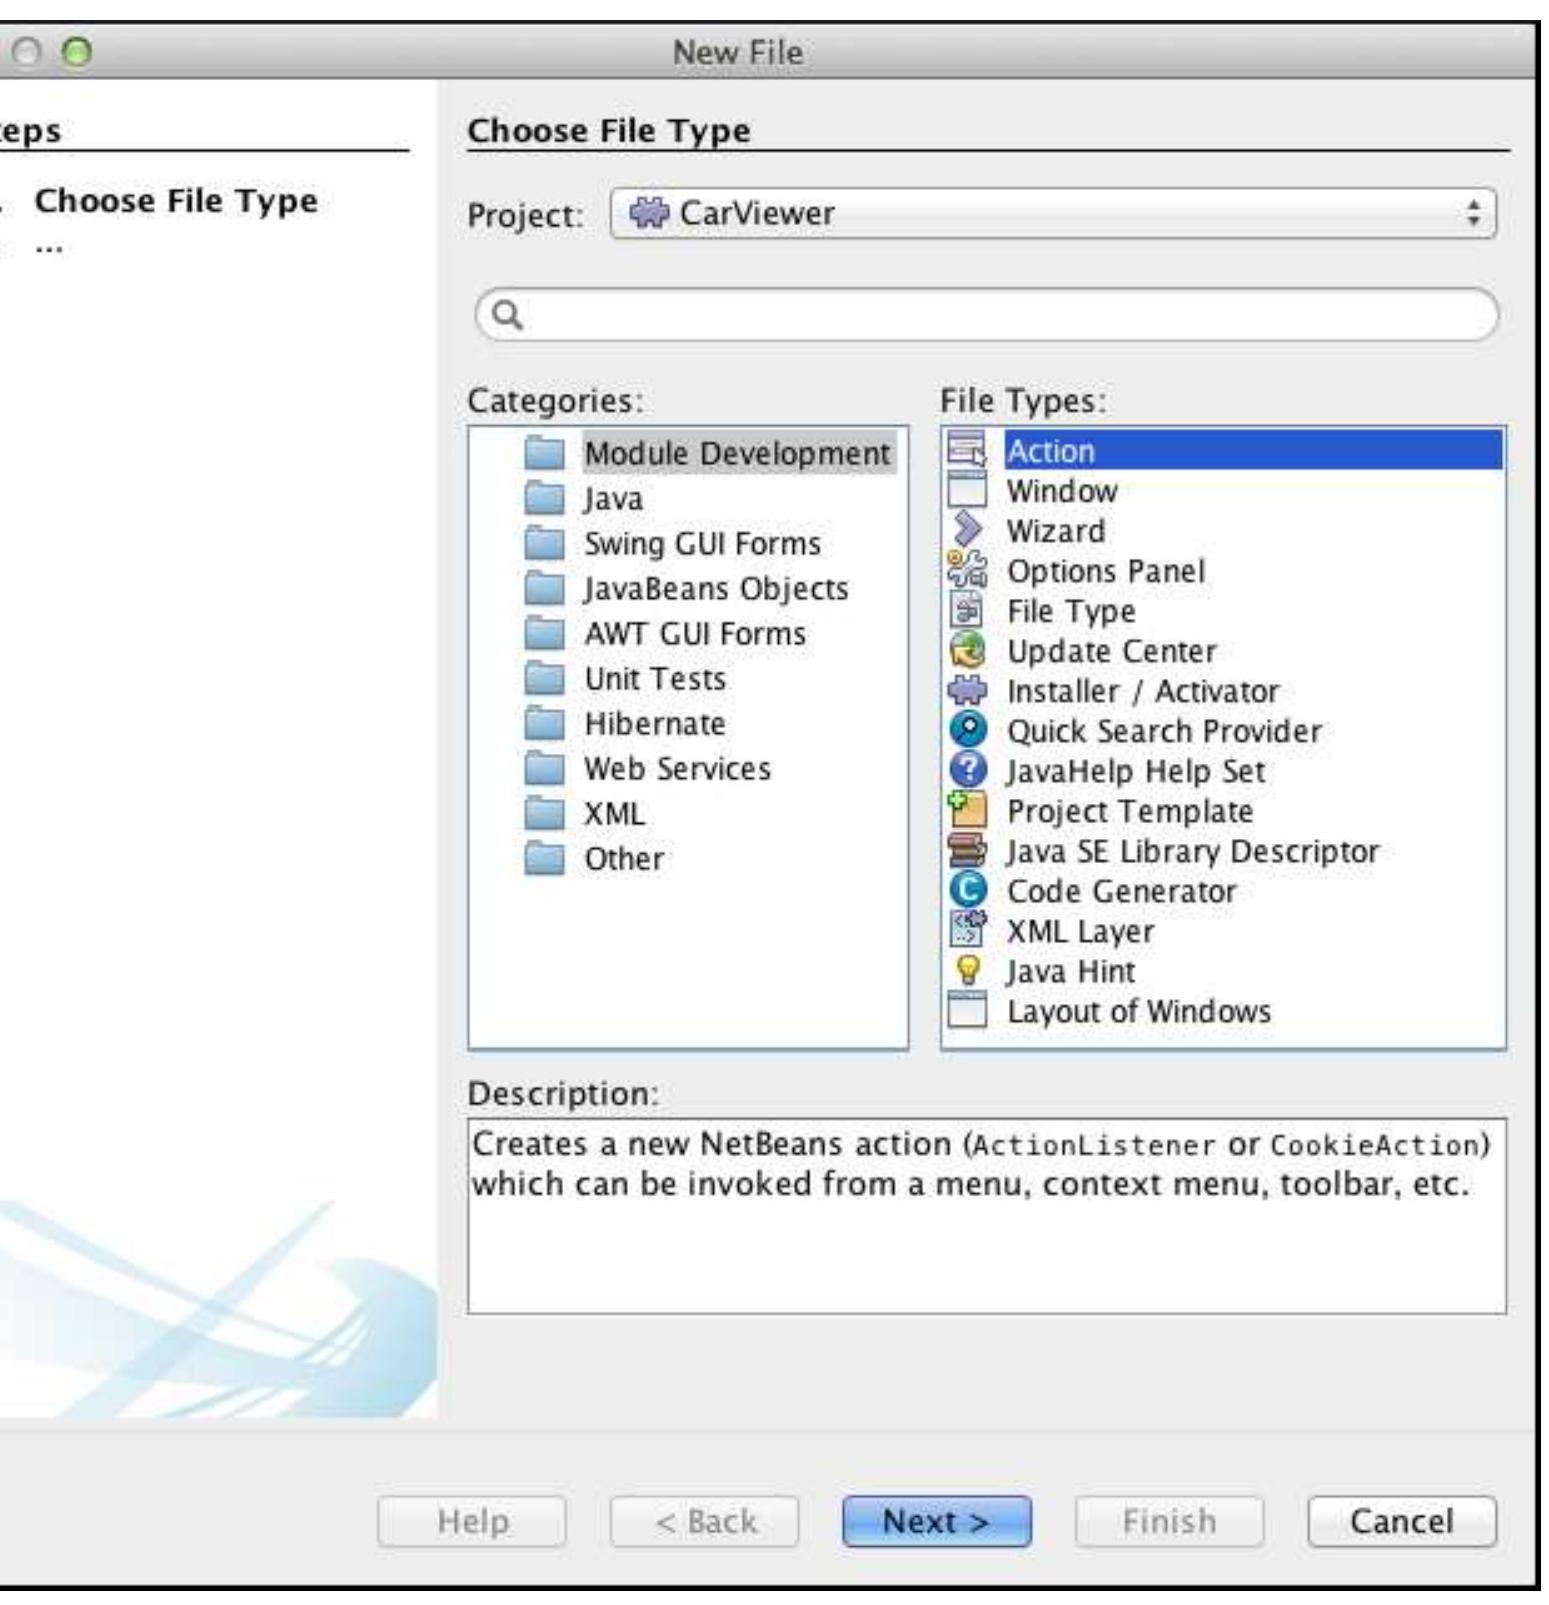The height and width of the screenshot is (1605, 1549).
Task: Select Project Template file type
Action: pyautogui.click(x=1129, y=810)
